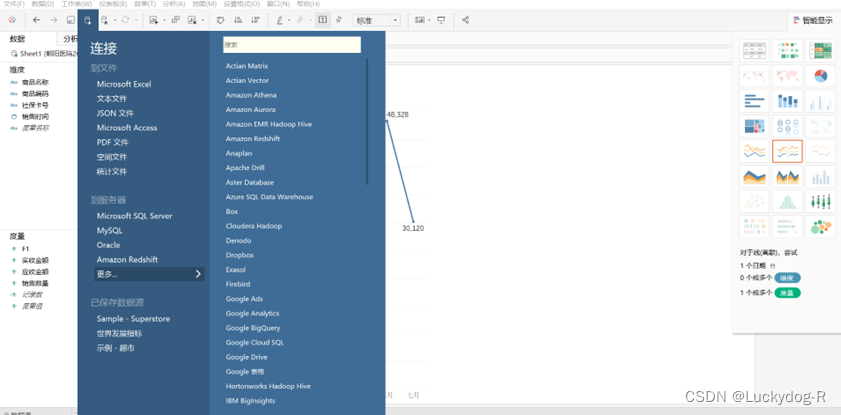Select the continuous lines chart type
Viewport: 841px width, 415px height.
(x=754, y=151)
